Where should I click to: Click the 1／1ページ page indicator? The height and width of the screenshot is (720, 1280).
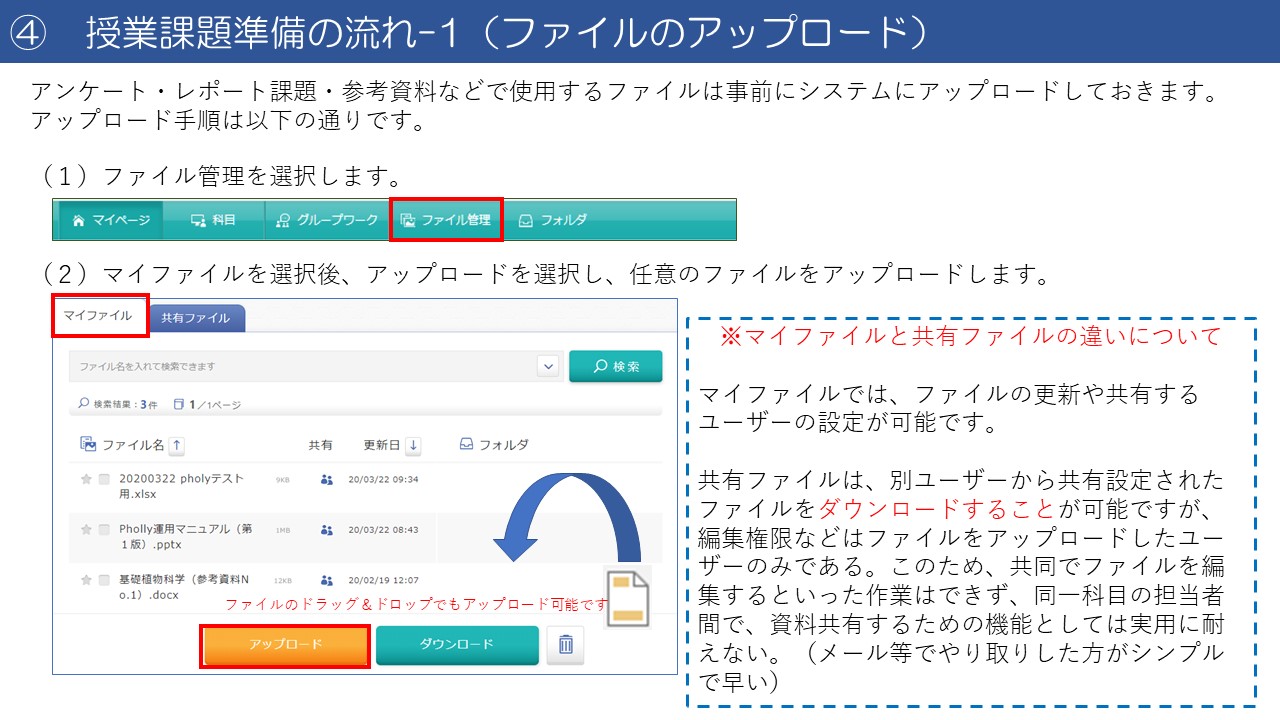pos(208,405)
